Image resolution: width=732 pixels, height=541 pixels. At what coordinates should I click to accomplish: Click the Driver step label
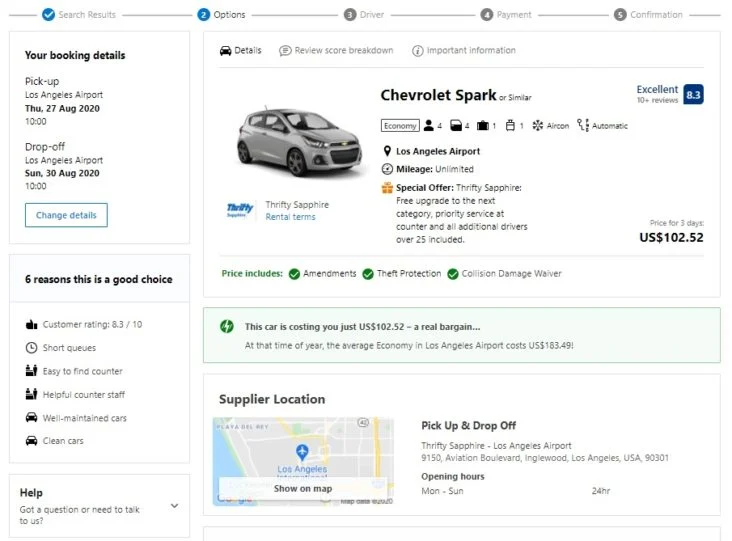point(372,14)
